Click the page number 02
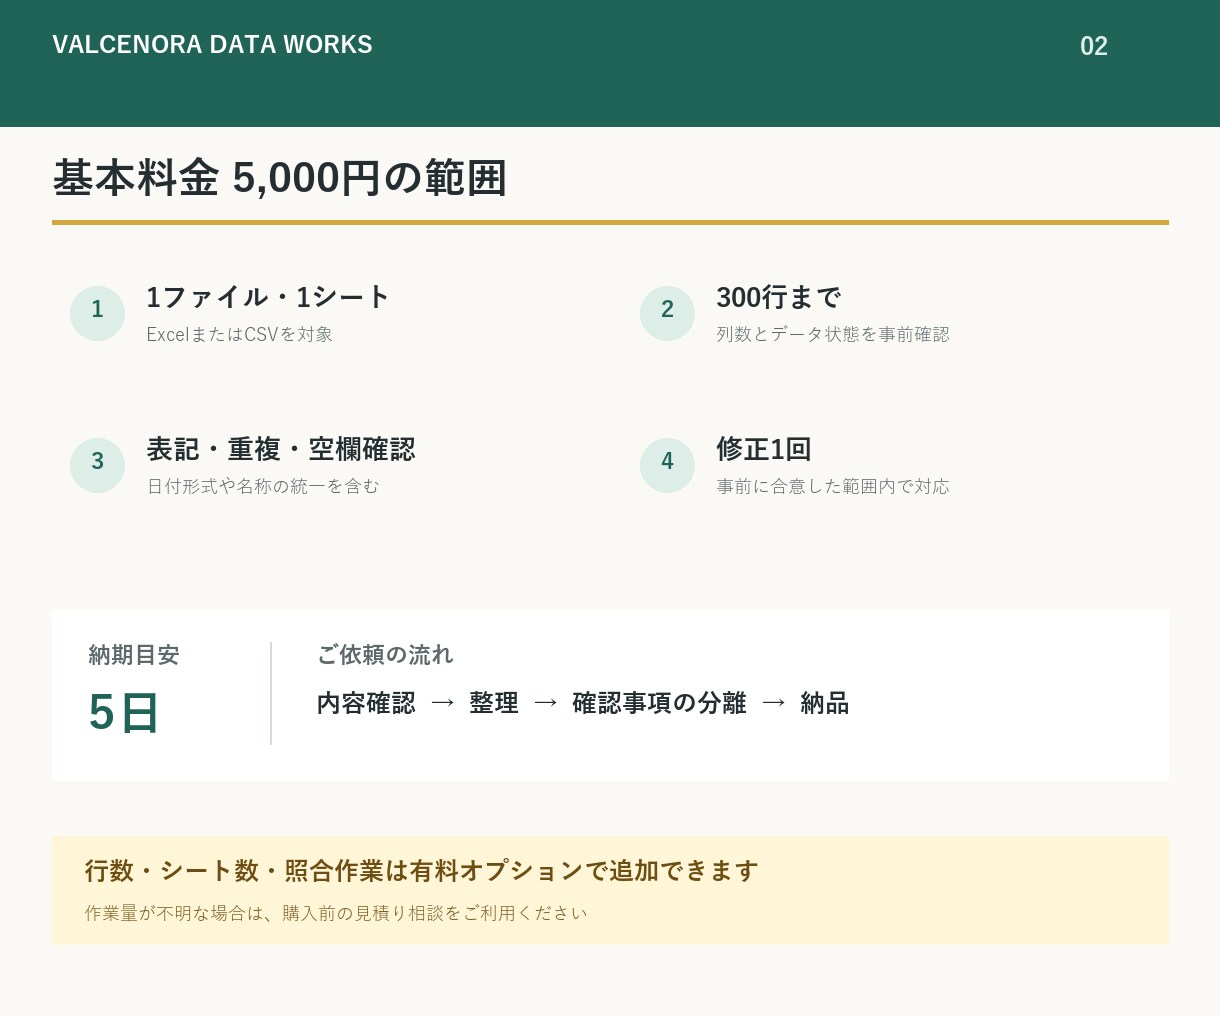This screenshot has height=1016, width=1220. 1094,46
